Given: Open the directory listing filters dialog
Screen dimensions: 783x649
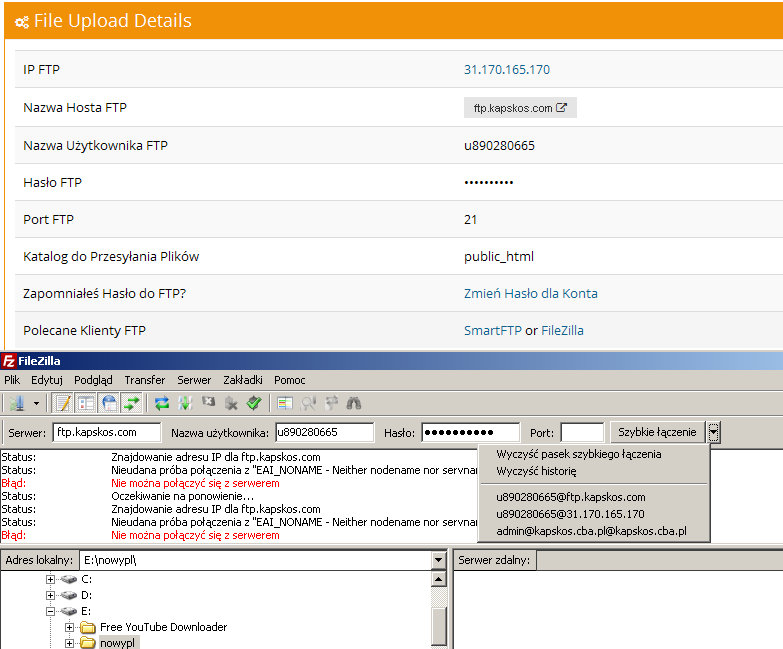Looking at the screenshot, I should [x=285, y=403].
